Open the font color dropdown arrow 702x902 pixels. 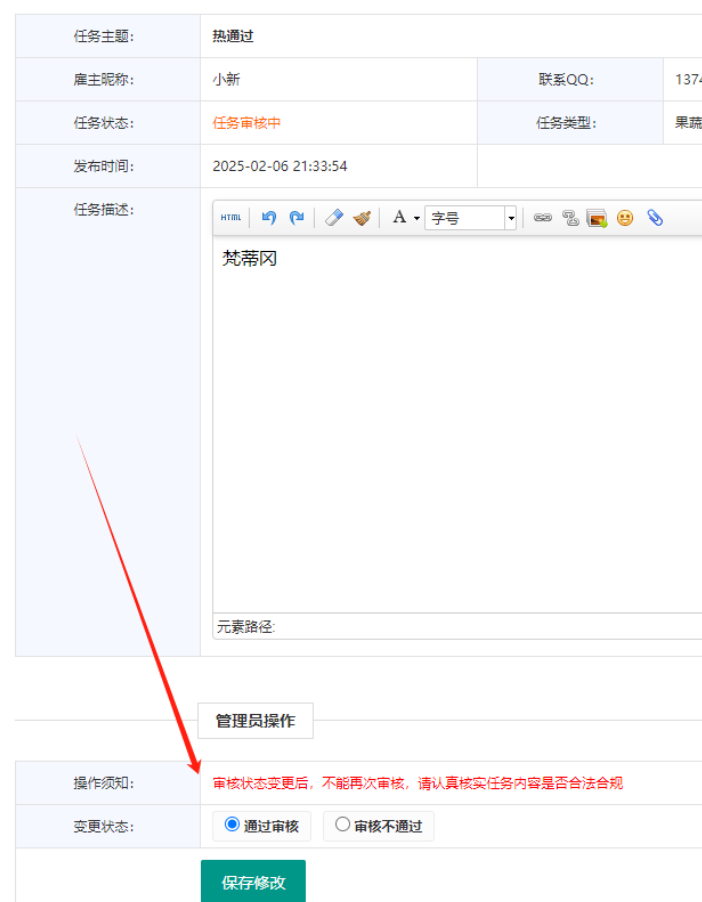tap(417, 218)
